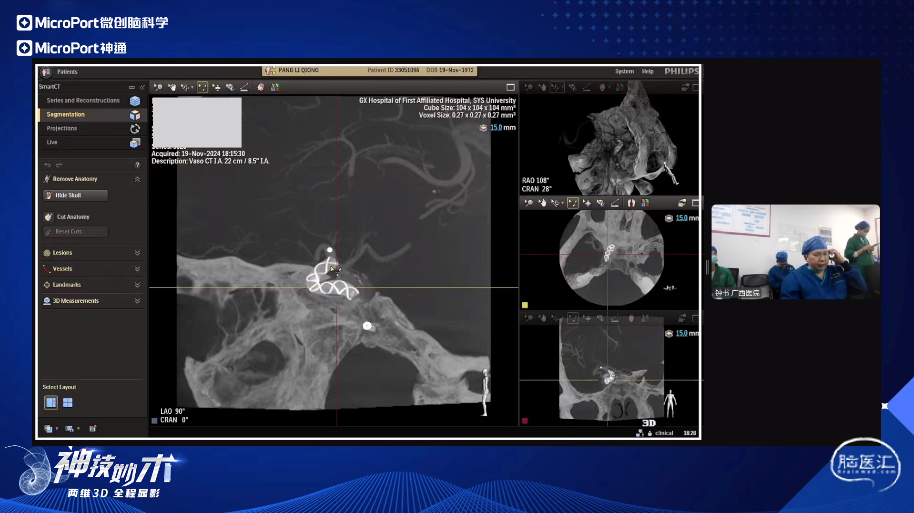Screen dimensions: 914x513
Task: Select the four-grid layout
Action: point(68,402)
